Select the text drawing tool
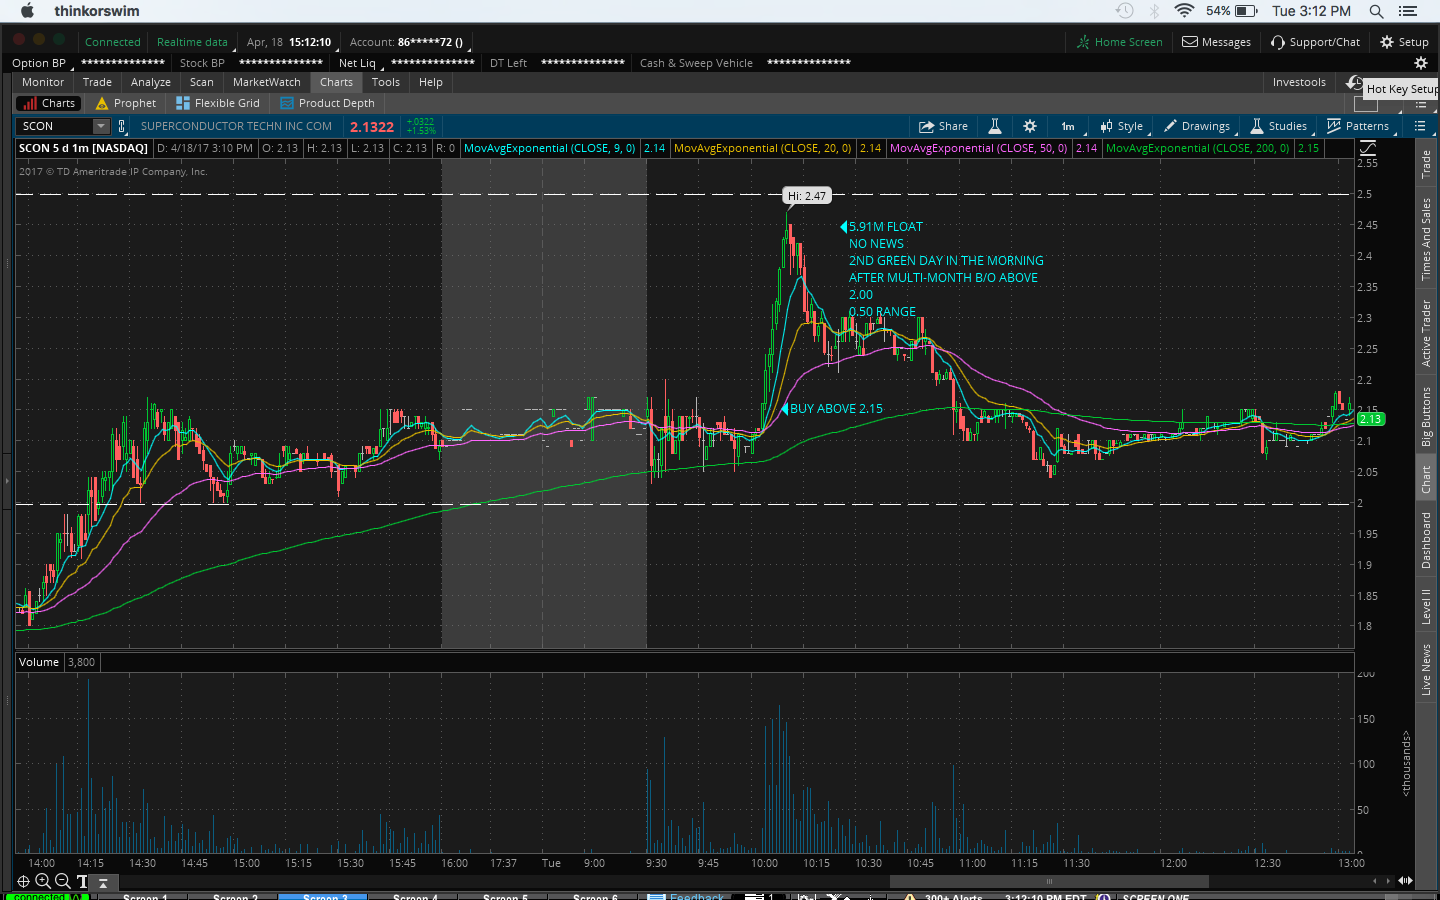This screenshot has height=900, width=1440. 82,881
